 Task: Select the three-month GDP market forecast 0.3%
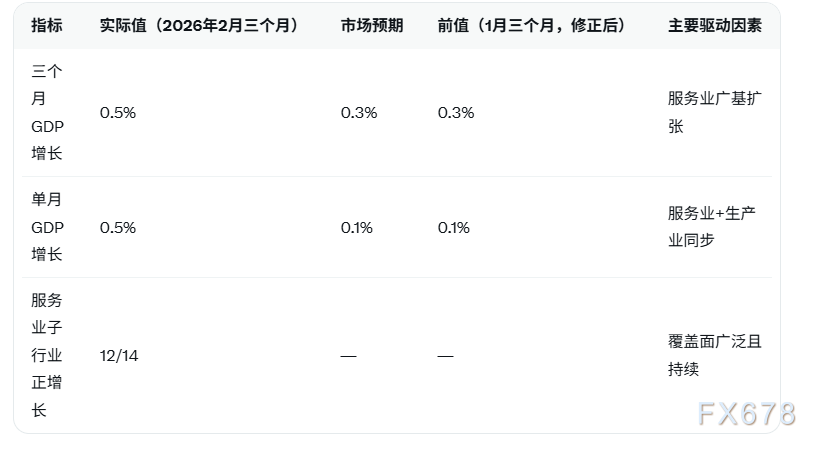pos(358,113)
